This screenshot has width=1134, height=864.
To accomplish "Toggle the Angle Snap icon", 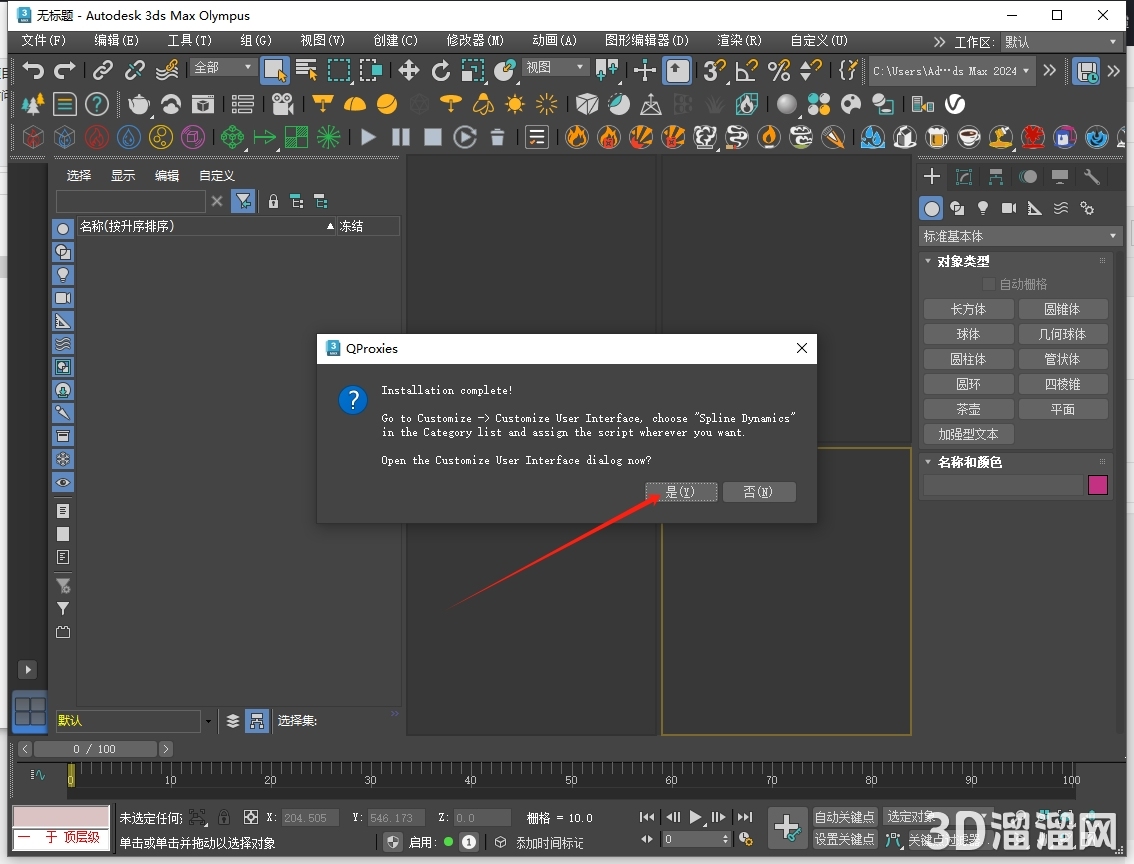I will point(746,71).
